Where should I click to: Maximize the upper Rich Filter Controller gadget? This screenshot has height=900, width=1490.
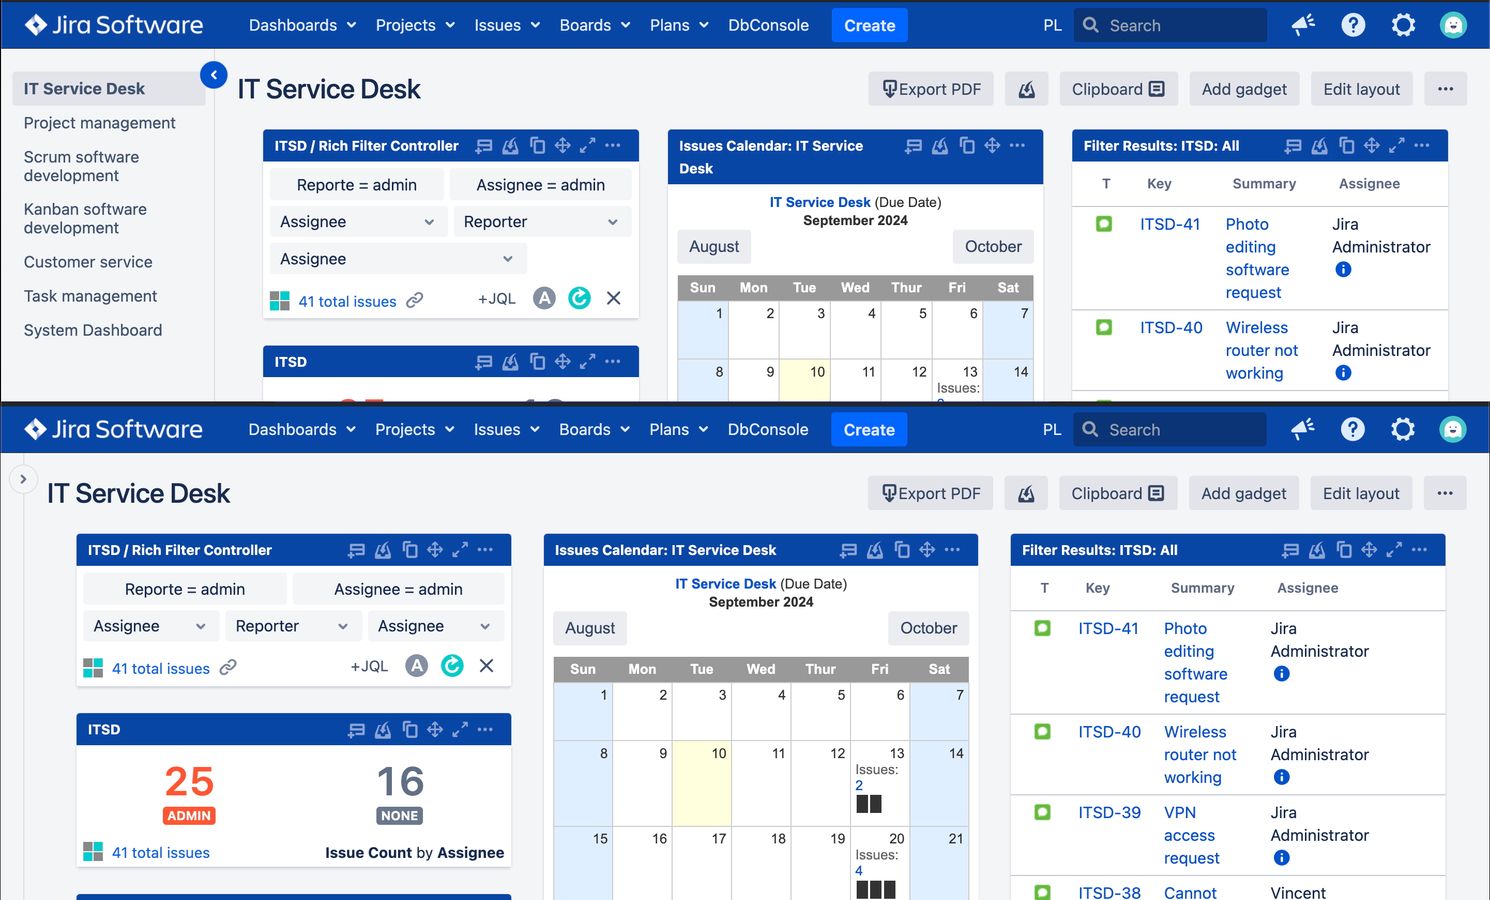tap(587, 146)
